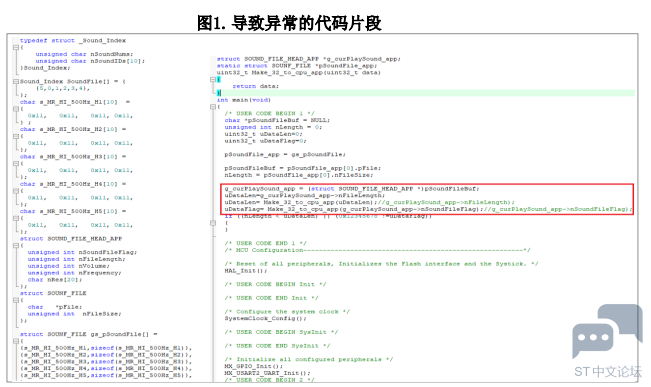Collapse the s_MR_HI_500Hz_H2 array fold marker
651x387 pixels.
point(16,136)
